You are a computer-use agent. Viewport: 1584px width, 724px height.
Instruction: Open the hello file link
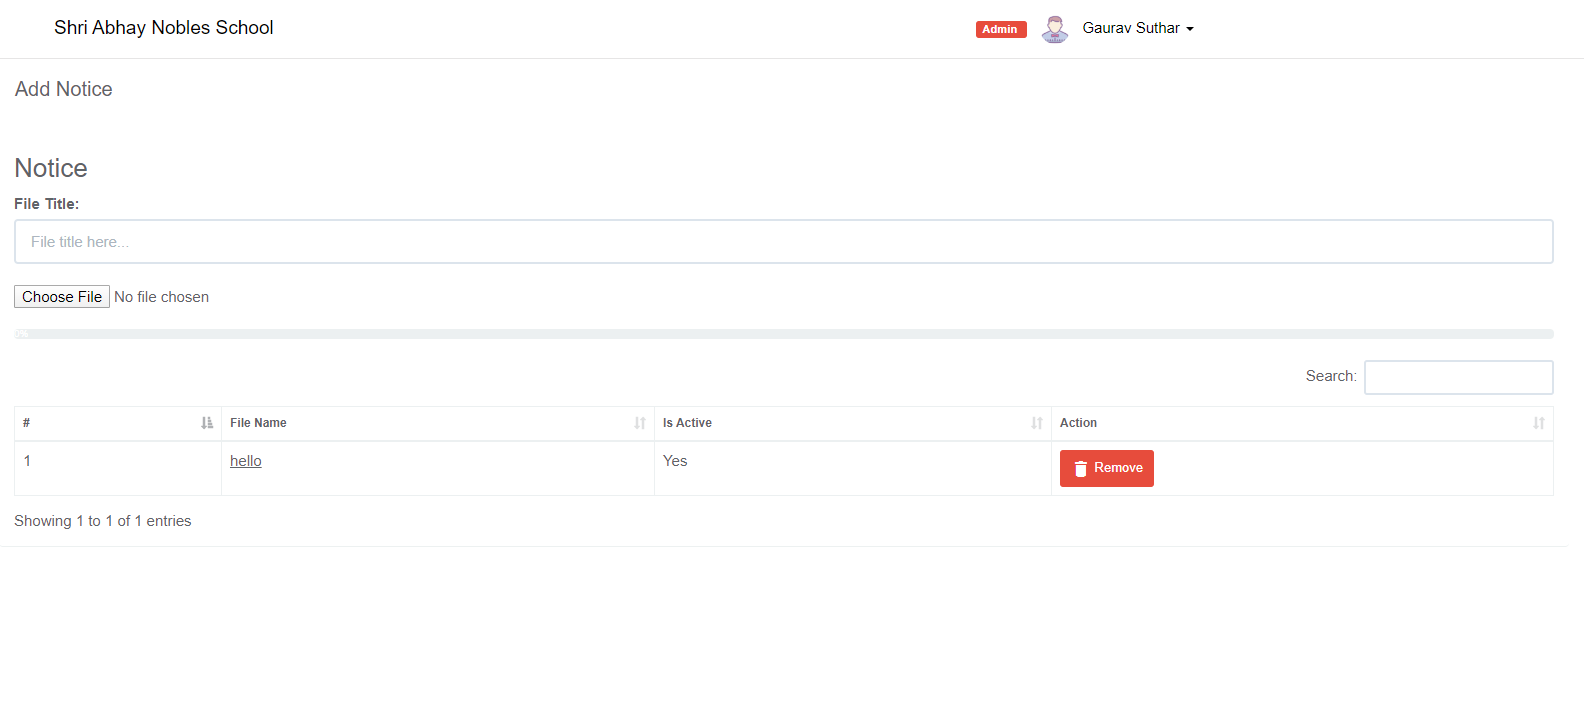tap(246, 461)
